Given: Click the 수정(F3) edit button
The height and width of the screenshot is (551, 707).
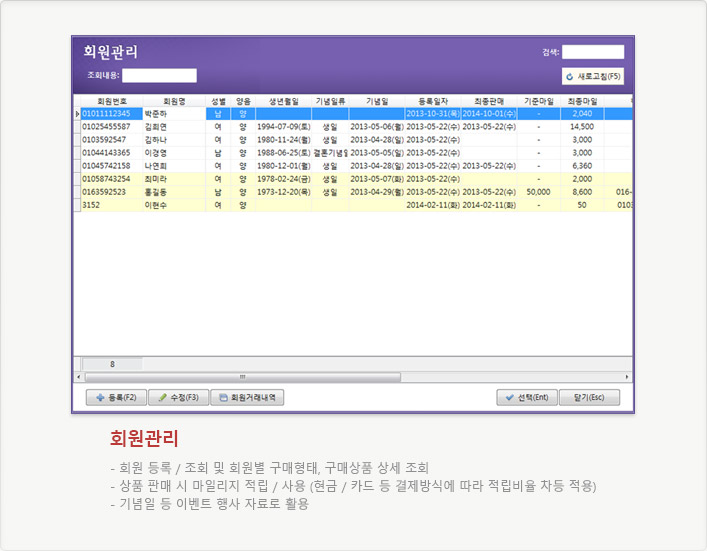Looking at the screenshot, I should coord(179,397).
